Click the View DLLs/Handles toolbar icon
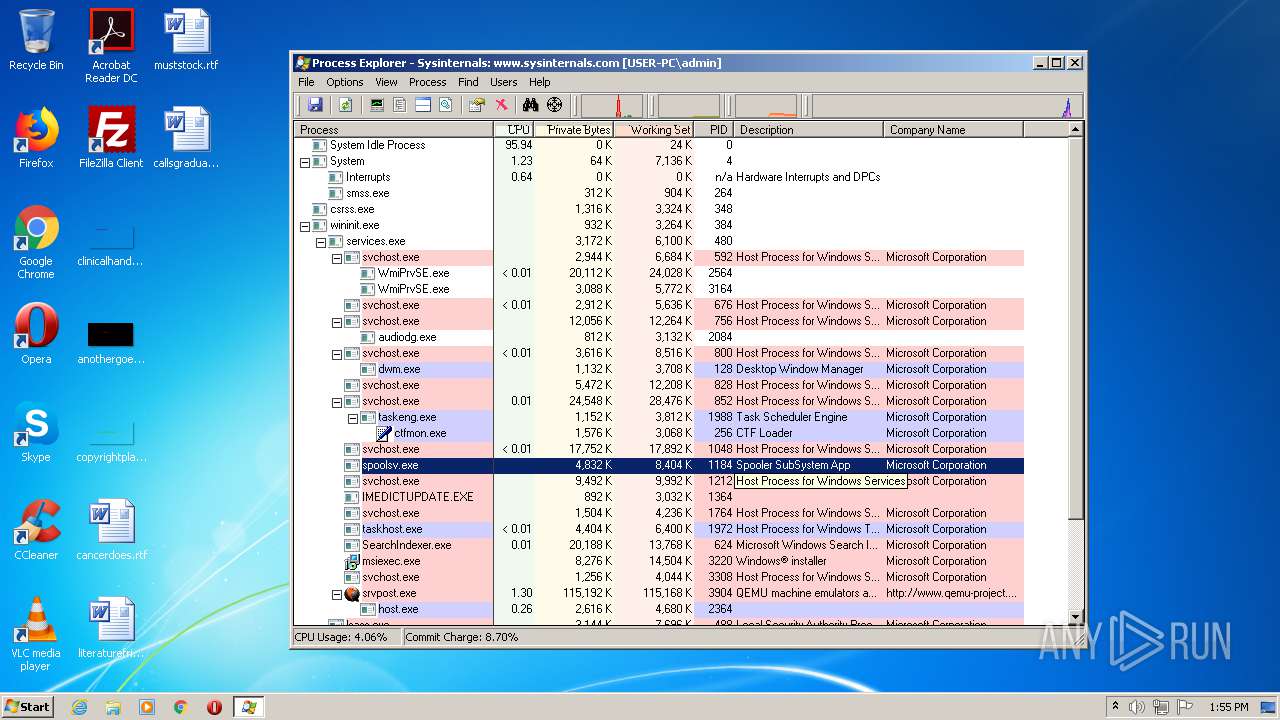The image size is (1280, 720). point(446,105)
